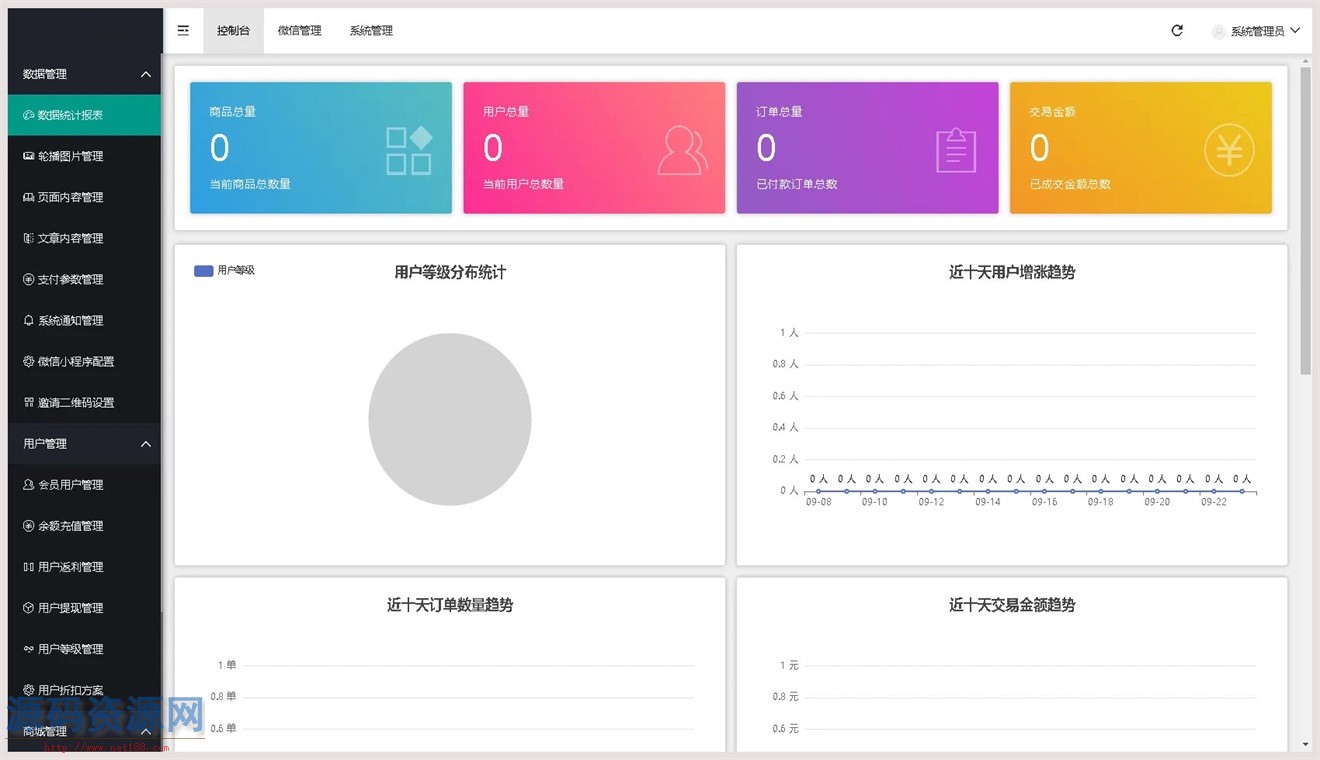Select the 控制台 tab
Viewport: 1320px width, 760px height.
233,31
